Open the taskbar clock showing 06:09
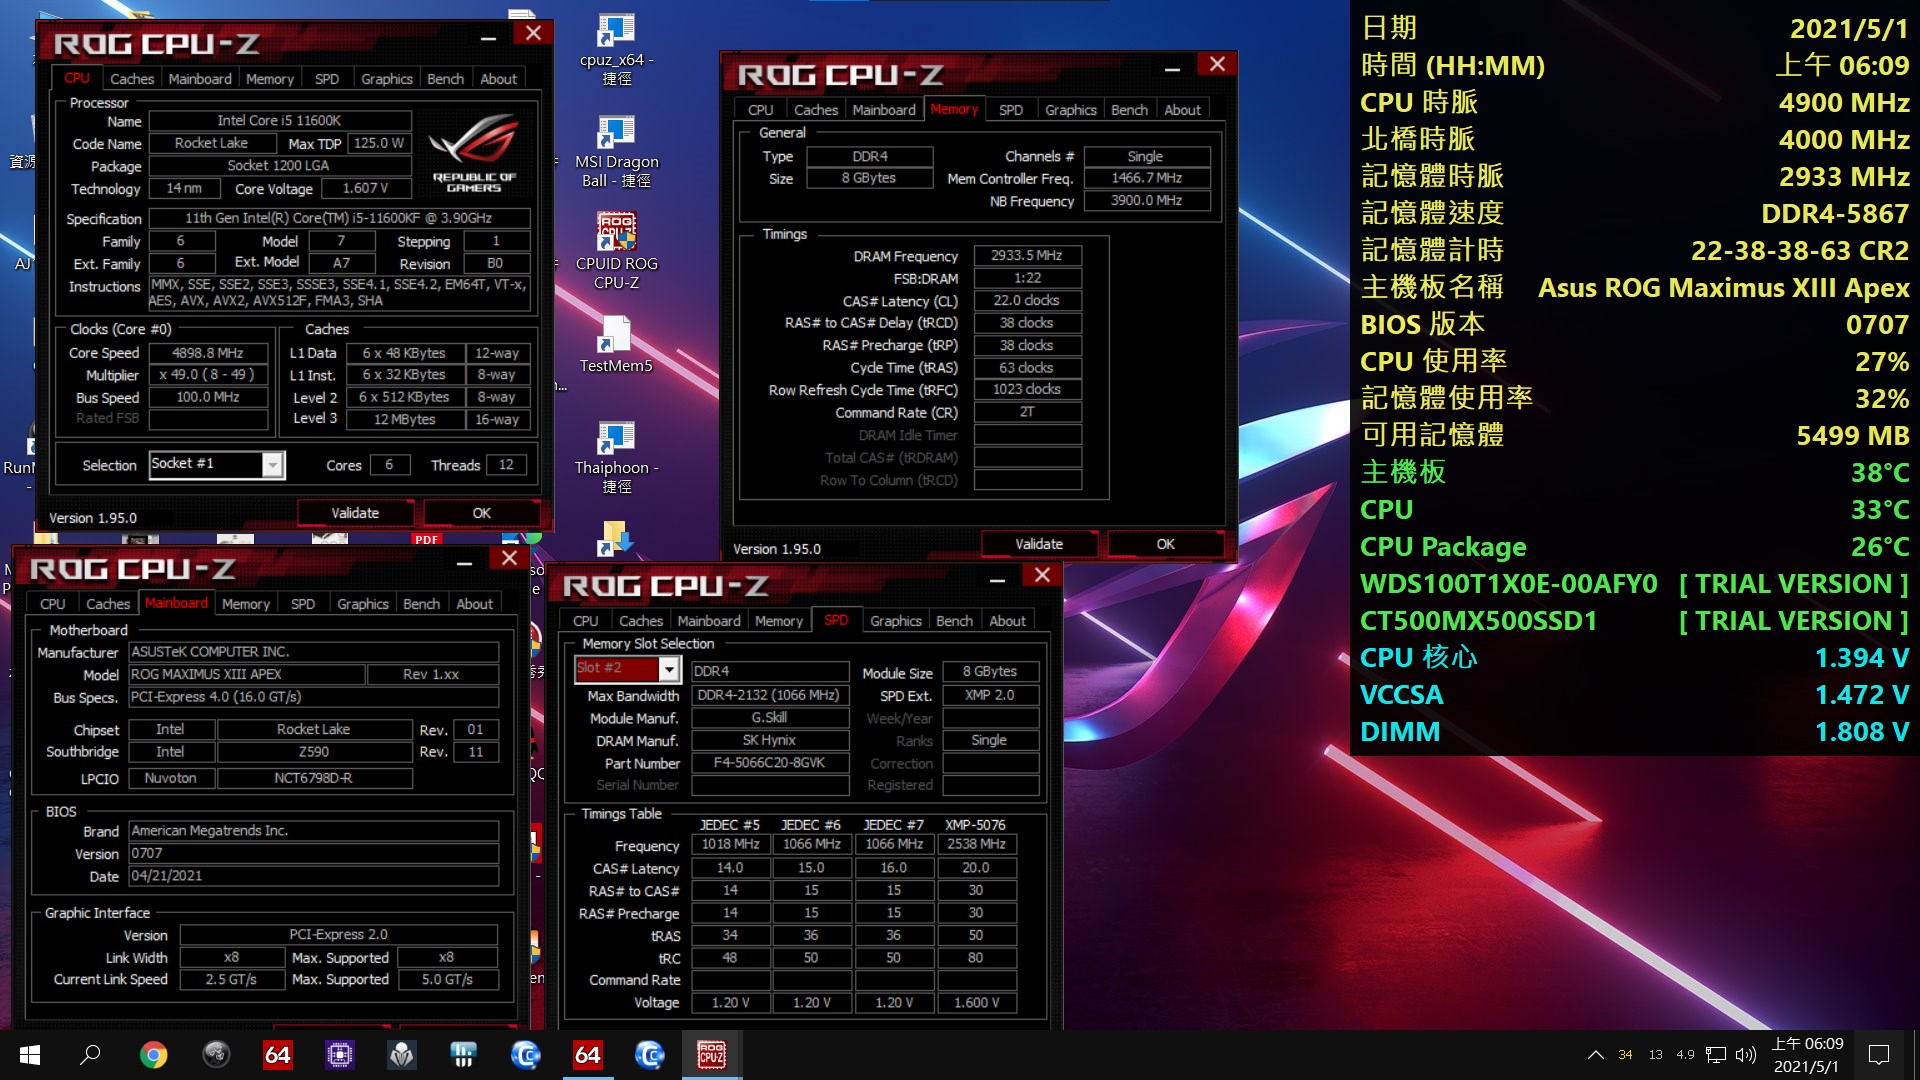This screenshot has width=1920, height=1080. coord(1807,1055)
